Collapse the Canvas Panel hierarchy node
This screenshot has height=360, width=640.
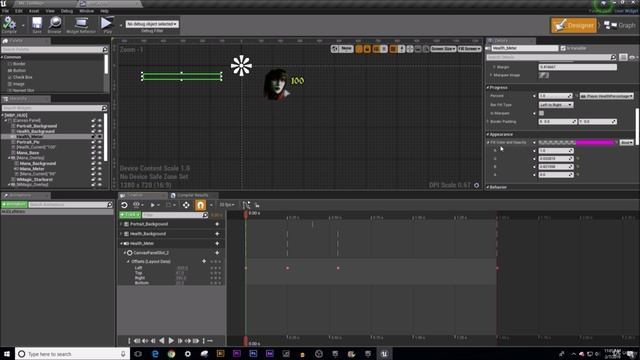tap(6, 120)
